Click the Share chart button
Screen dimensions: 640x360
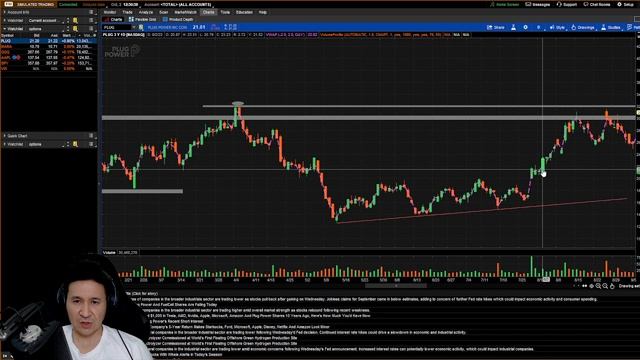[x=496, y=27]
